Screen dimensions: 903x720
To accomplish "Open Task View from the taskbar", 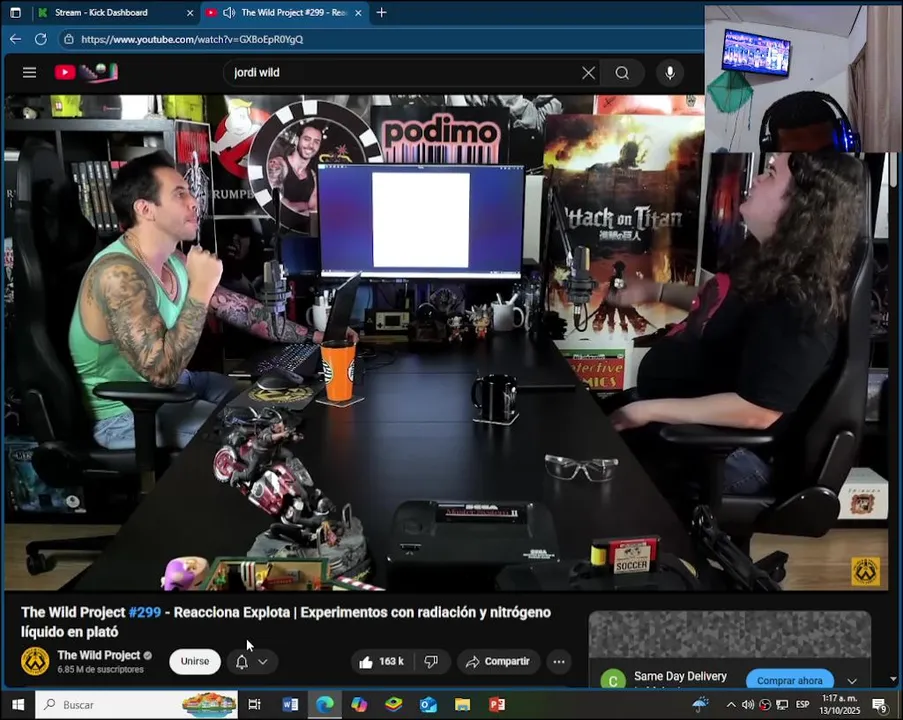I will tap(254, 704).
